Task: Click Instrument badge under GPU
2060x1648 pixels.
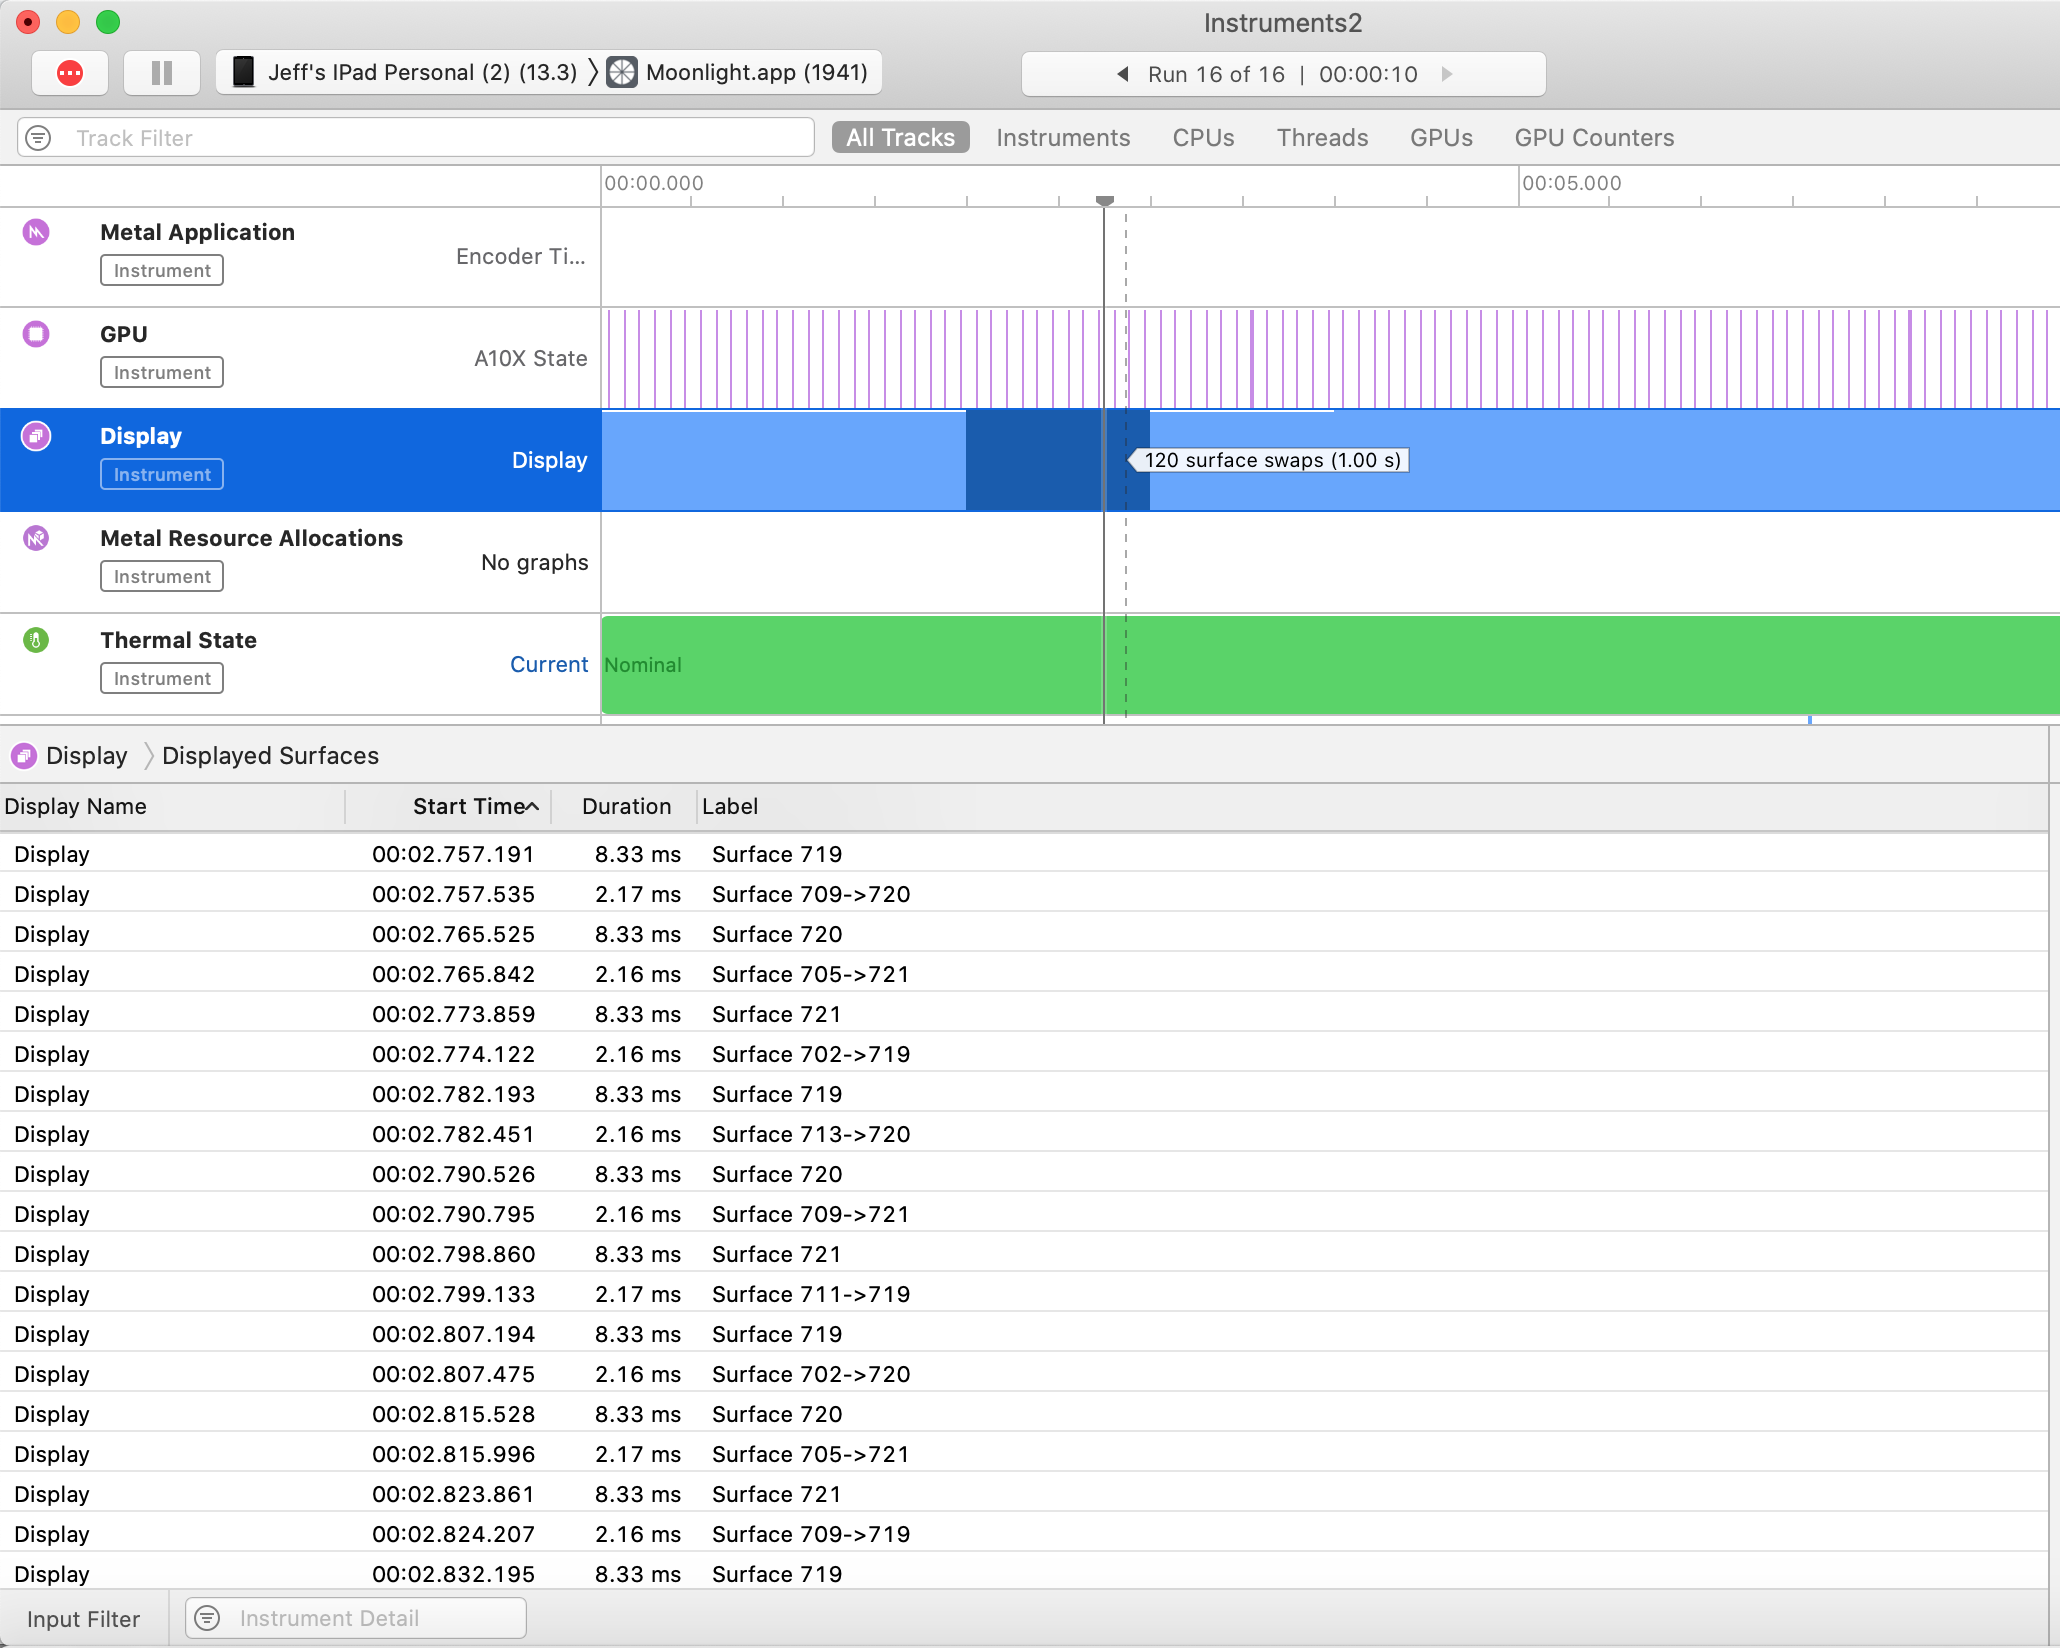Action: pos(162,373)
